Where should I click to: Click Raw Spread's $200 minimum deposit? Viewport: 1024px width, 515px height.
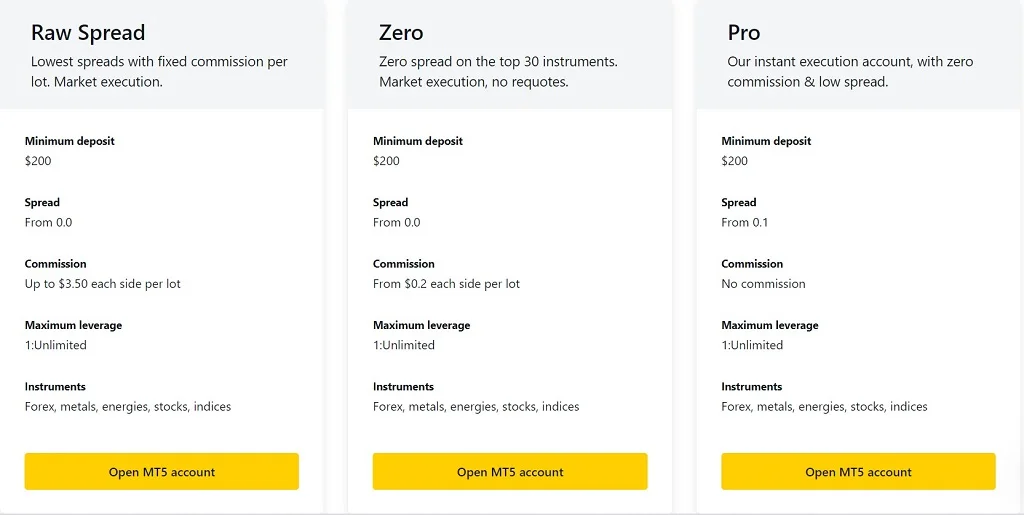38,161
